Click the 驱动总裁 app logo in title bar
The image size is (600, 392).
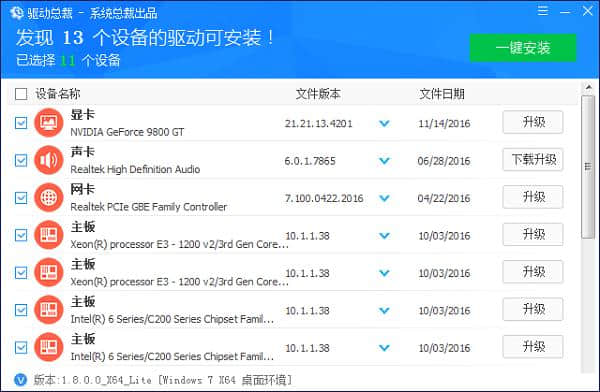[x=17, y=13]
